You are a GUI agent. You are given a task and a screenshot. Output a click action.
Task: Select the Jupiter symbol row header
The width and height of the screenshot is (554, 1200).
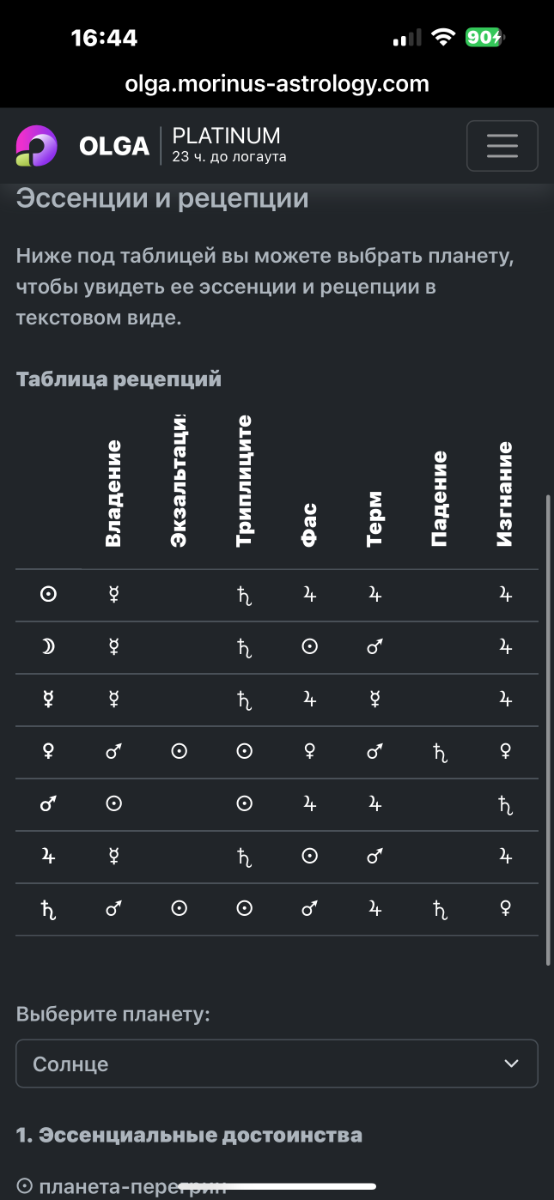[48, 856]
